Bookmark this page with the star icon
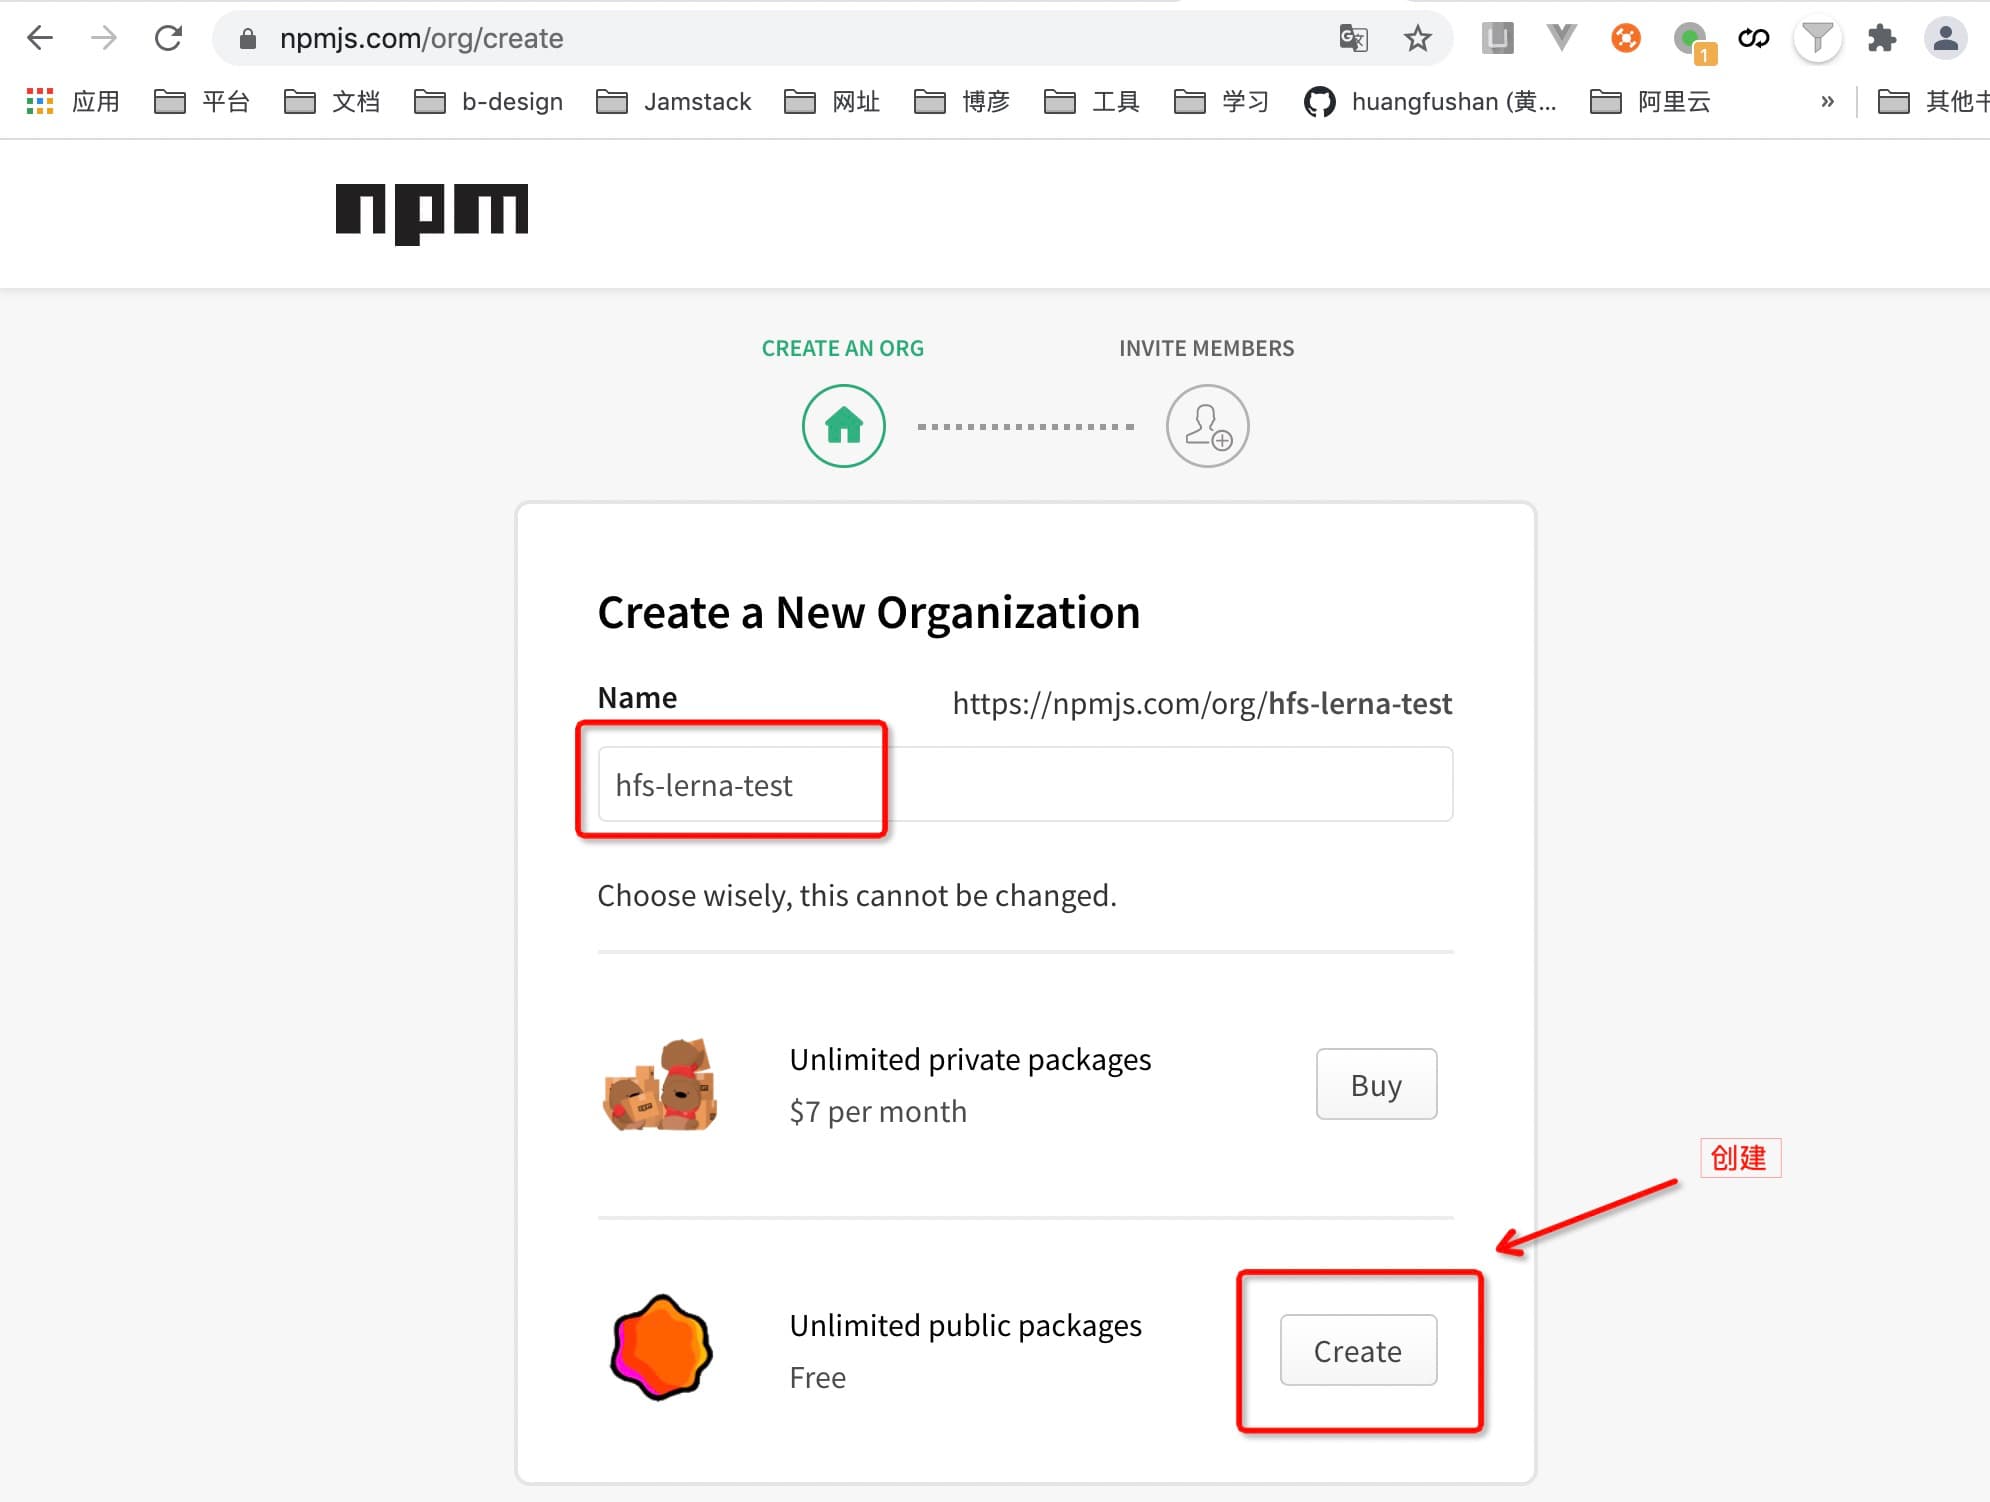1990x1502 pixels. 1417,39
